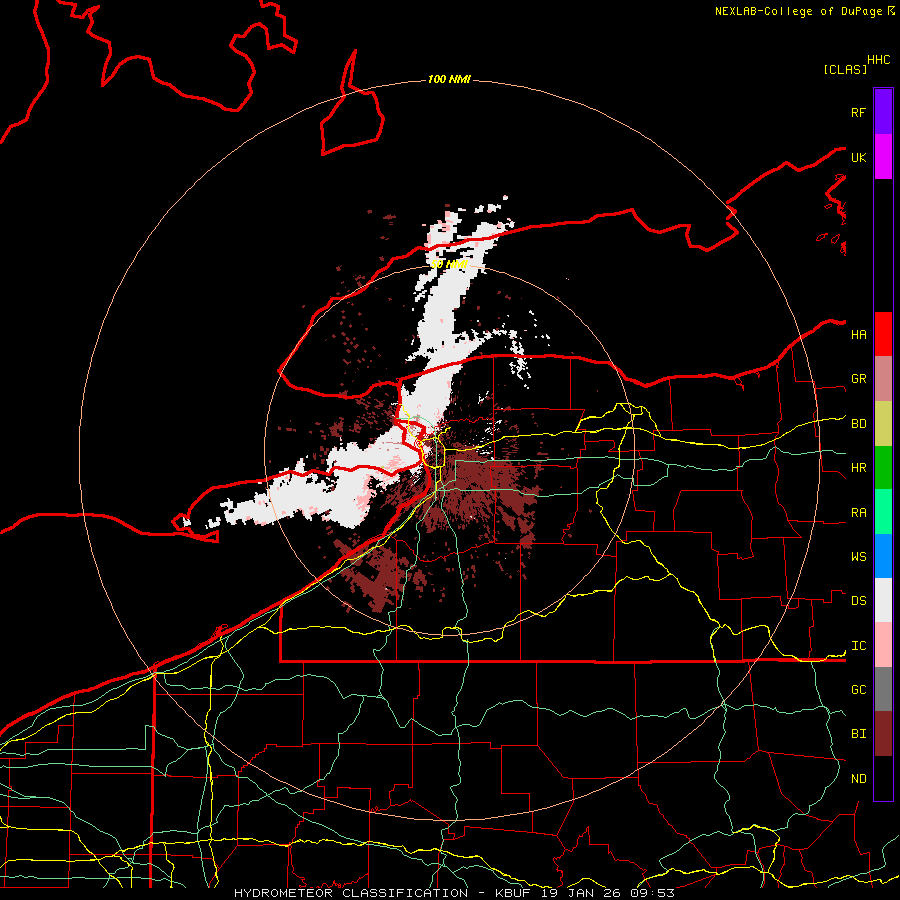The width and height of the screenshot is (900, 900).
Task: Click the 50 NMI range ring label
Action: pos(449,264)
